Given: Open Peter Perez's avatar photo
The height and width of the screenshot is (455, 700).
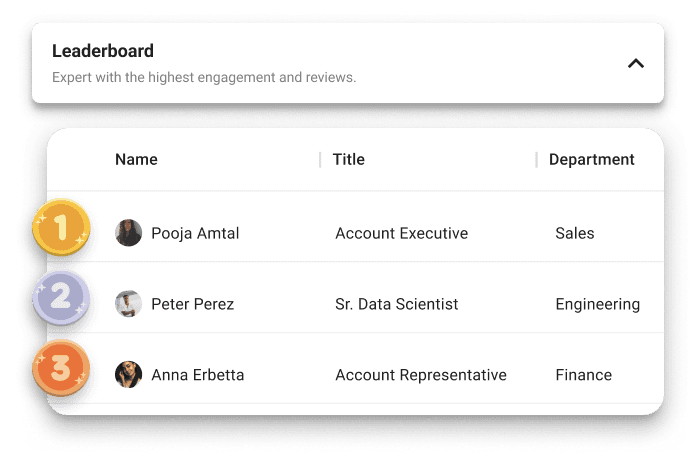Looking at the screenshot, I should pyautogui.click(x=129, y=304).
